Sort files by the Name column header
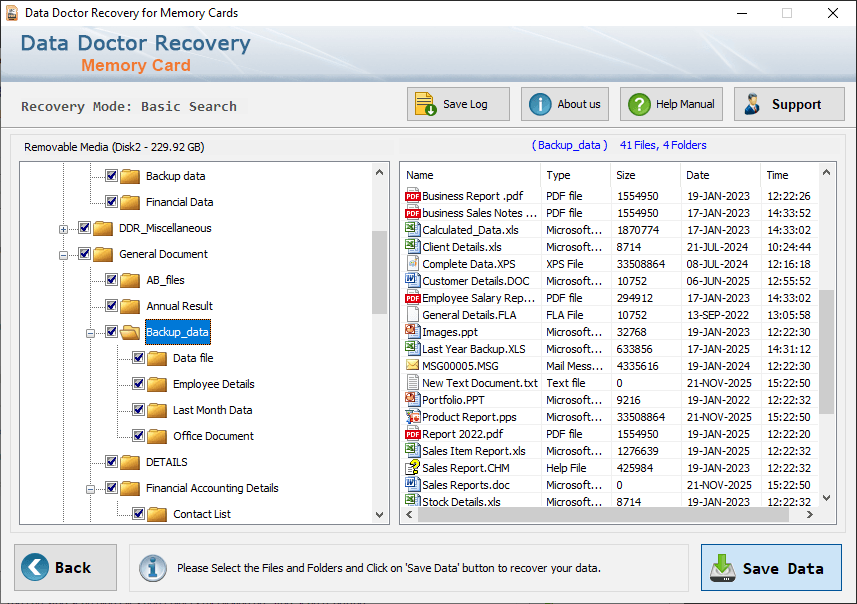Viewport: 857px width, 604px height. 471,175
